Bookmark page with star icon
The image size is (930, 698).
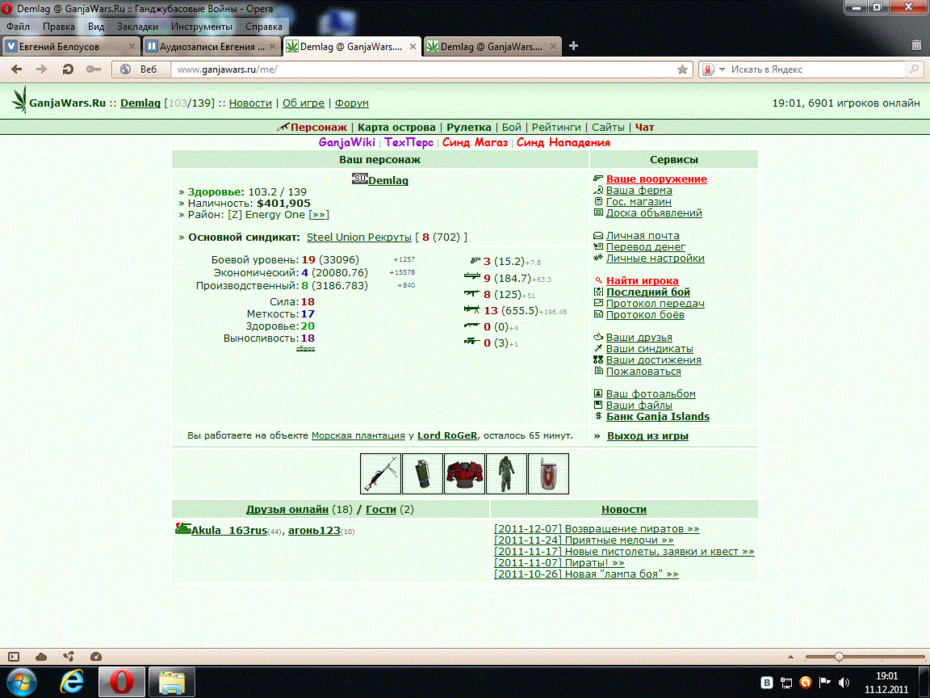[682, 69]
